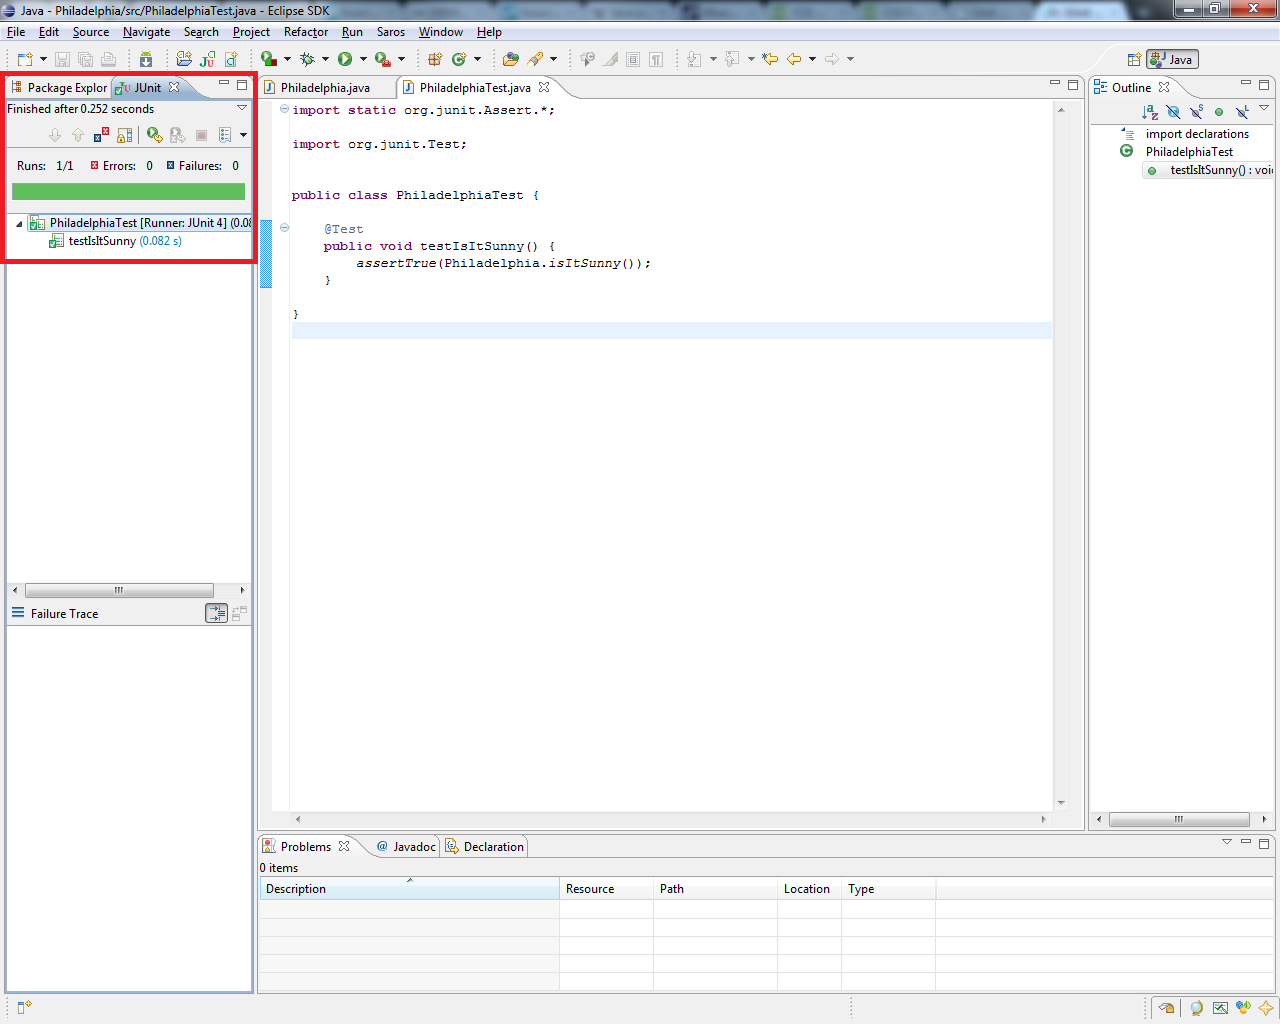Click the Last Edit Location arrow icon
Image resolution: width=1280 pixels, height=1024 pixels.
[770, 59]
